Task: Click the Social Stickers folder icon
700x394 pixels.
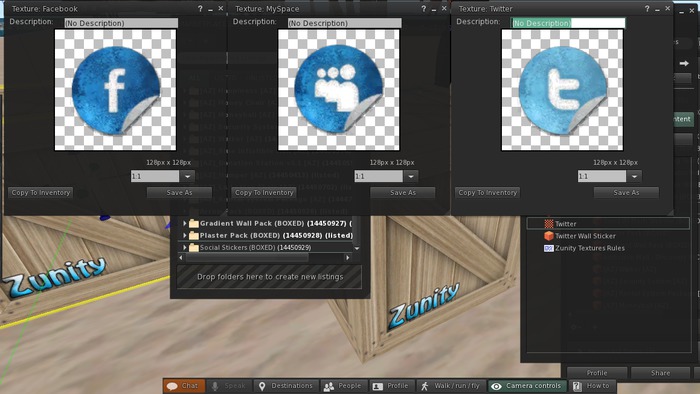Action: (x=194, y=247)
